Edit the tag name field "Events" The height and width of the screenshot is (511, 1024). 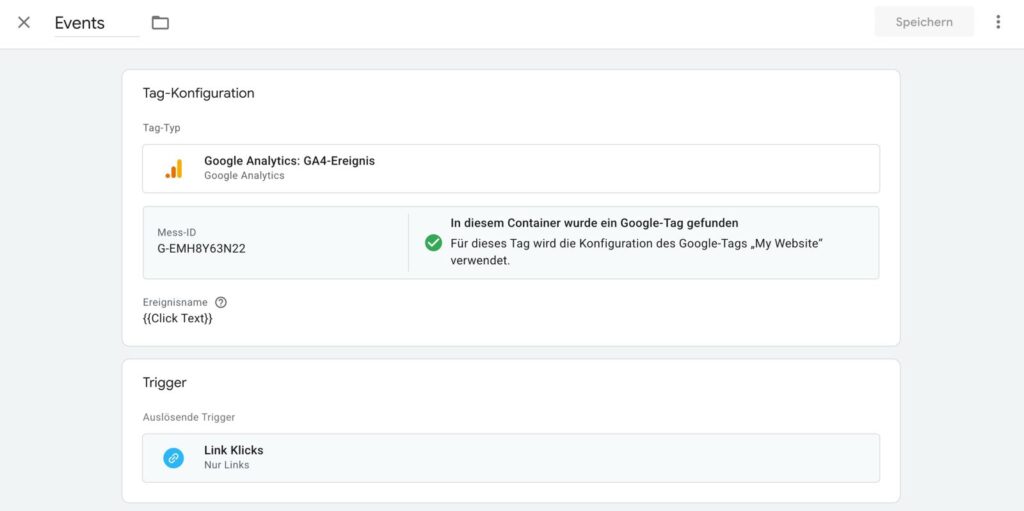pos(97,23)
